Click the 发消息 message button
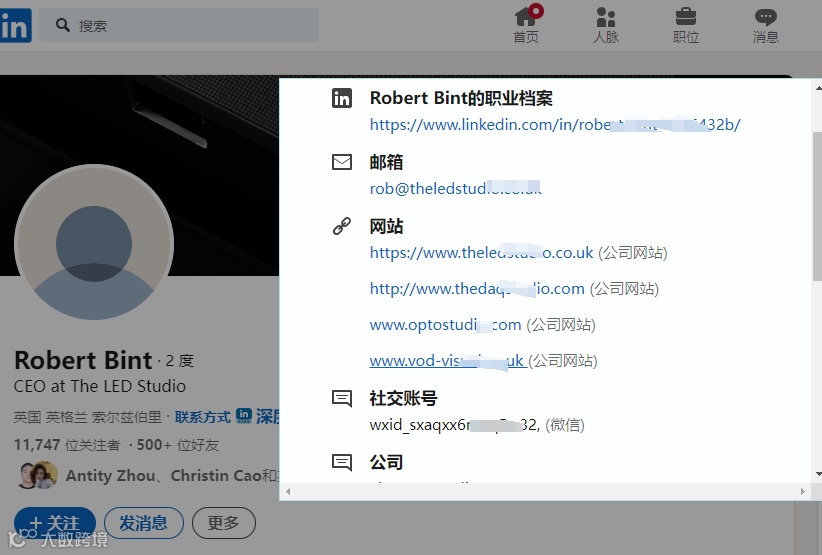 [x=144, y=523]
